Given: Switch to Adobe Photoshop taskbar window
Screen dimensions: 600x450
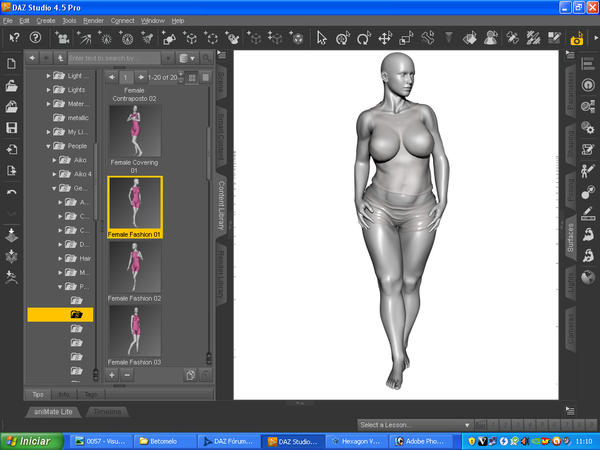Looking at the screenshot, I should tap(420, 441).
